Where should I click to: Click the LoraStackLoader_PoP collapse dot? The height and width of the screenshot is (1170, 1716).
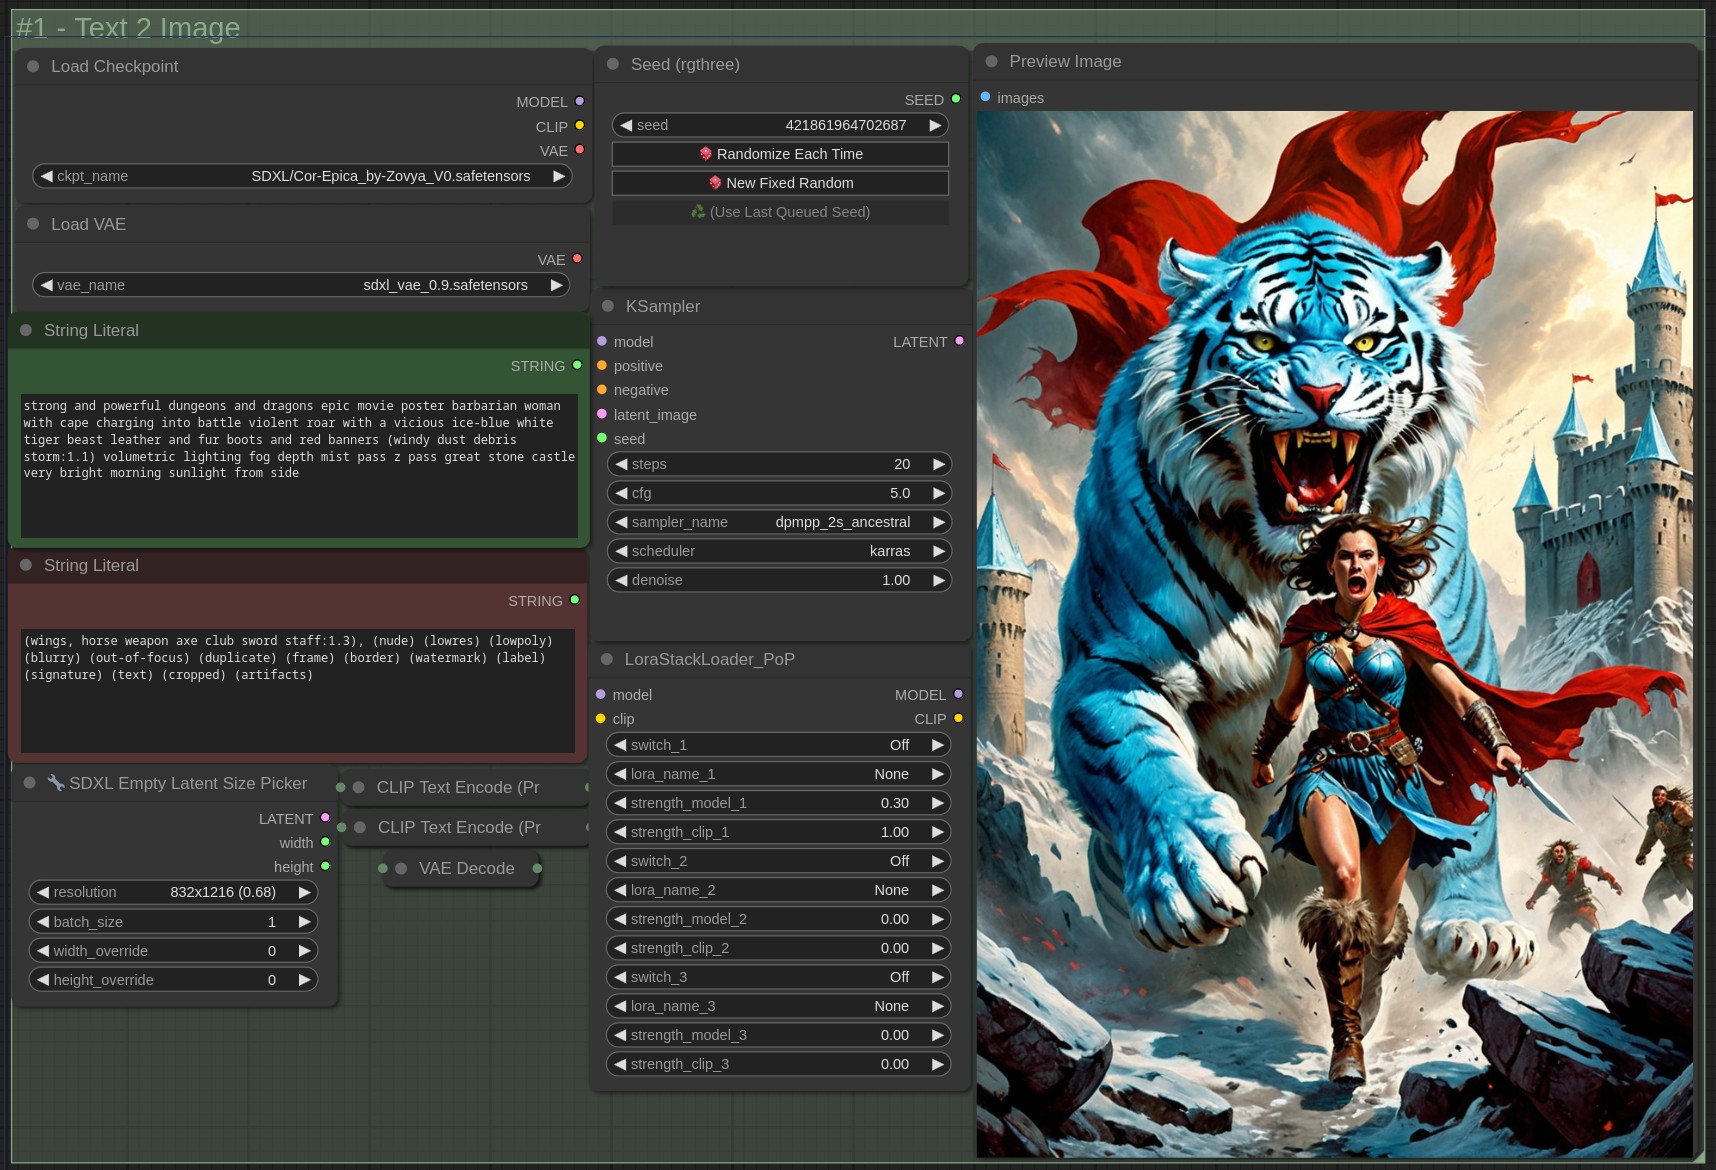click(607, 660)
